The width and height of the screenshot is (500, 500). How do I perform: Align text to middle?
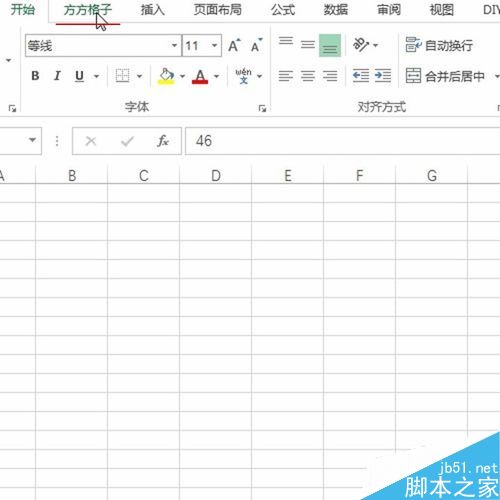pyautogui.click(x=307, y=45)
